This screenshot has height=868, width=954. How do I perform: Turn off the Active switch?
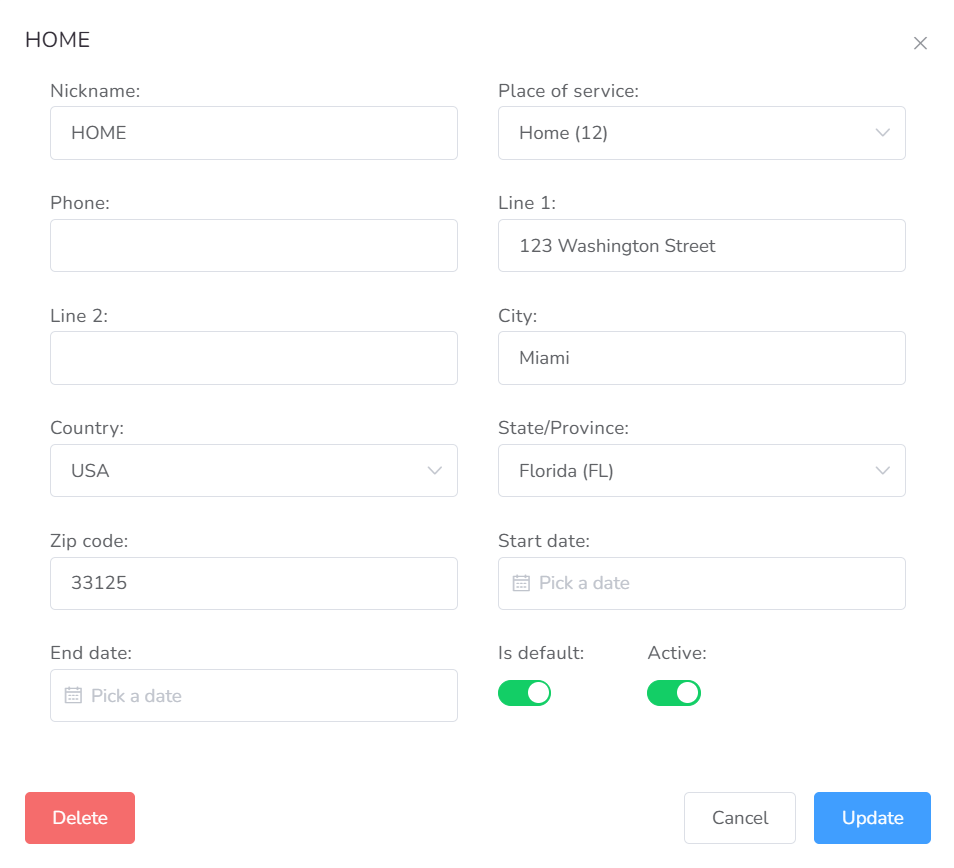[674, 693]
